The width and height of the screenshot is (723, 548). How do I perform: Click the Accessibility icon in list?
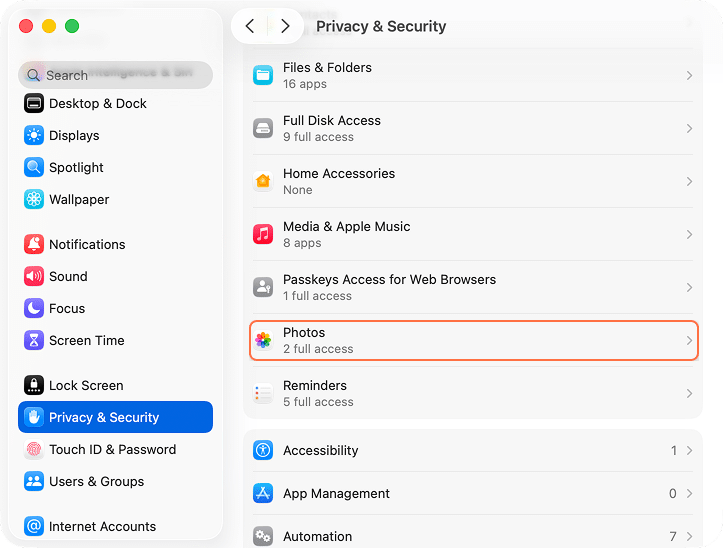(263, 450)
